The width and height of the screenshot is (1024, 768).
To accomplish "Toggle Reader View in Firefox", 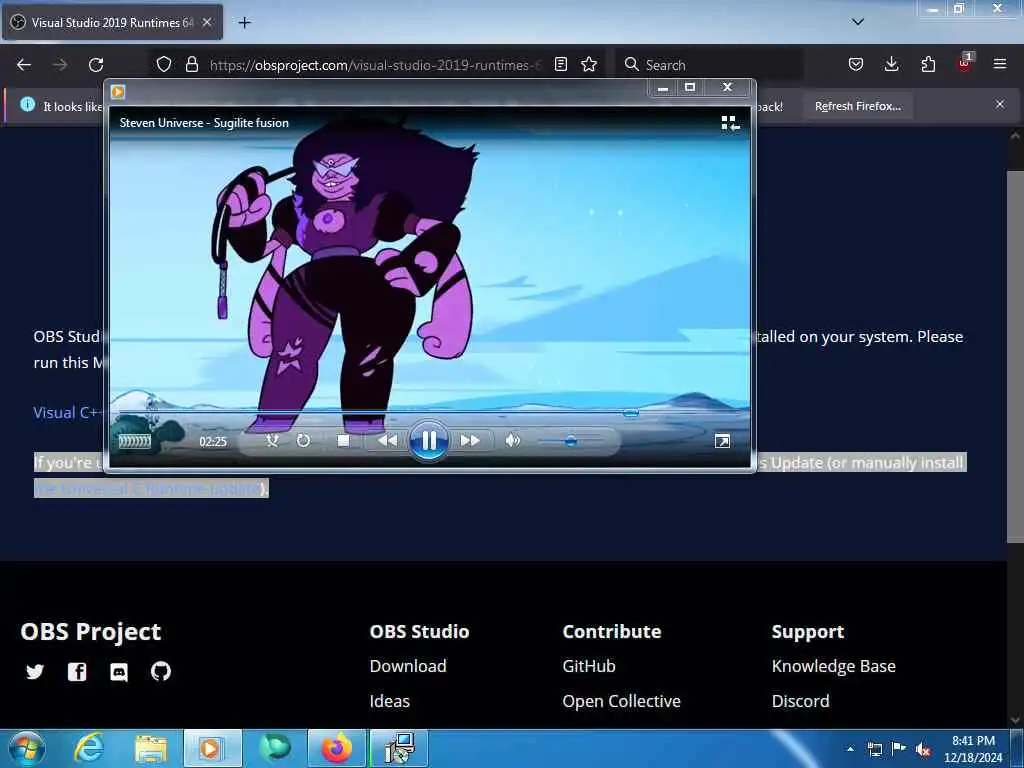I will 560,65.
